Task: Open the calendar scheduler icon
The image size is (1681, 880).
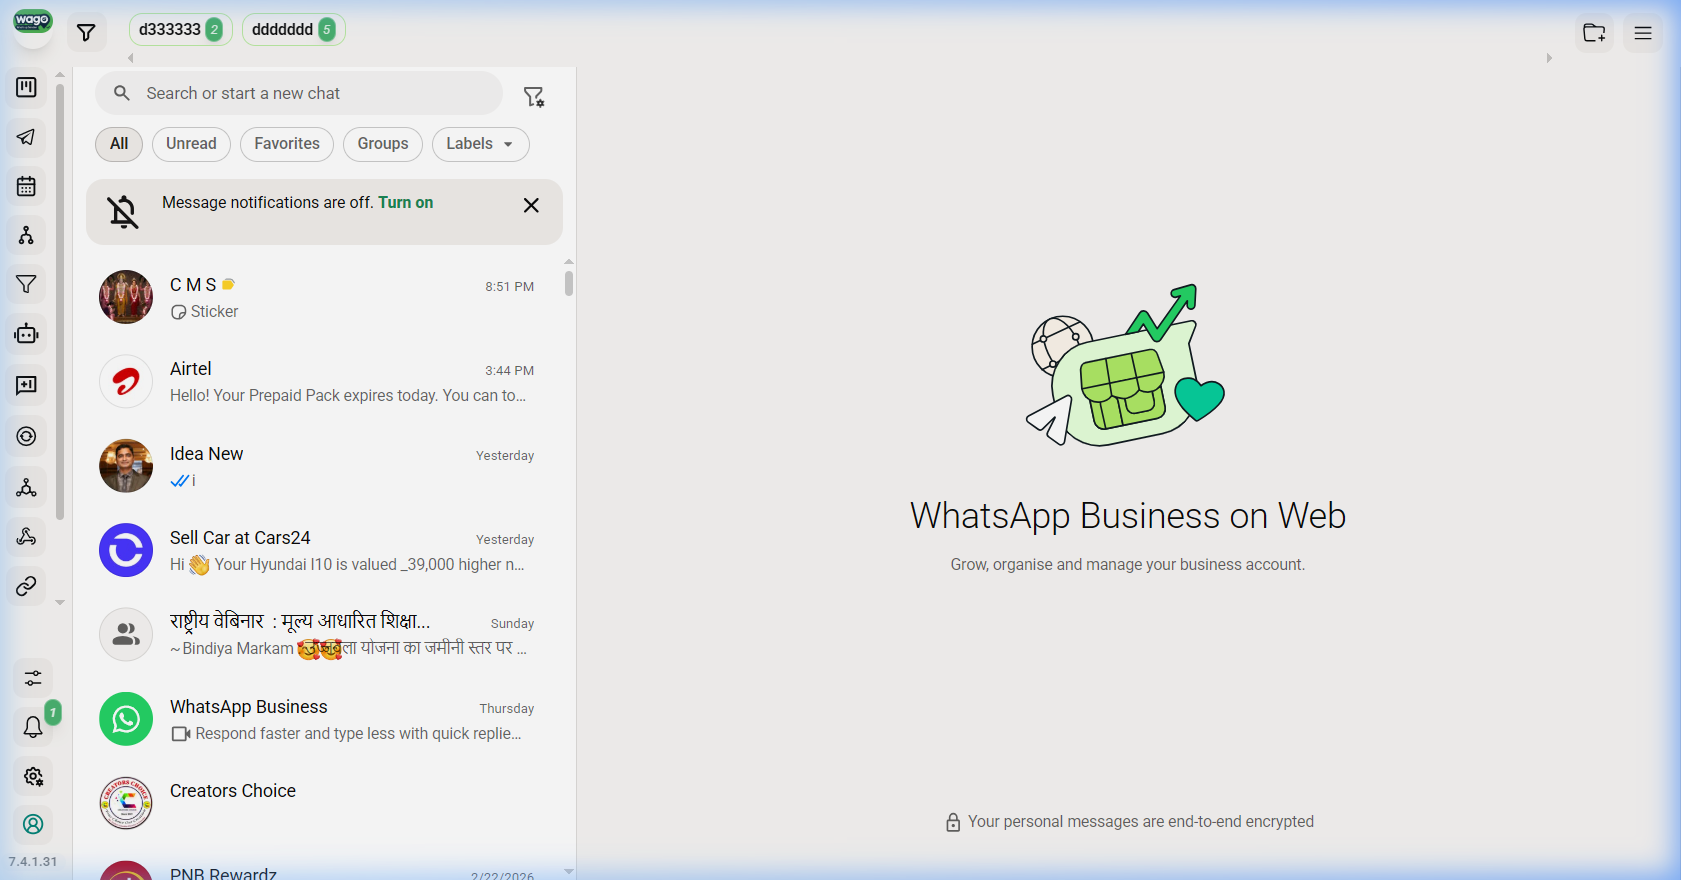Action: point(27,186)
